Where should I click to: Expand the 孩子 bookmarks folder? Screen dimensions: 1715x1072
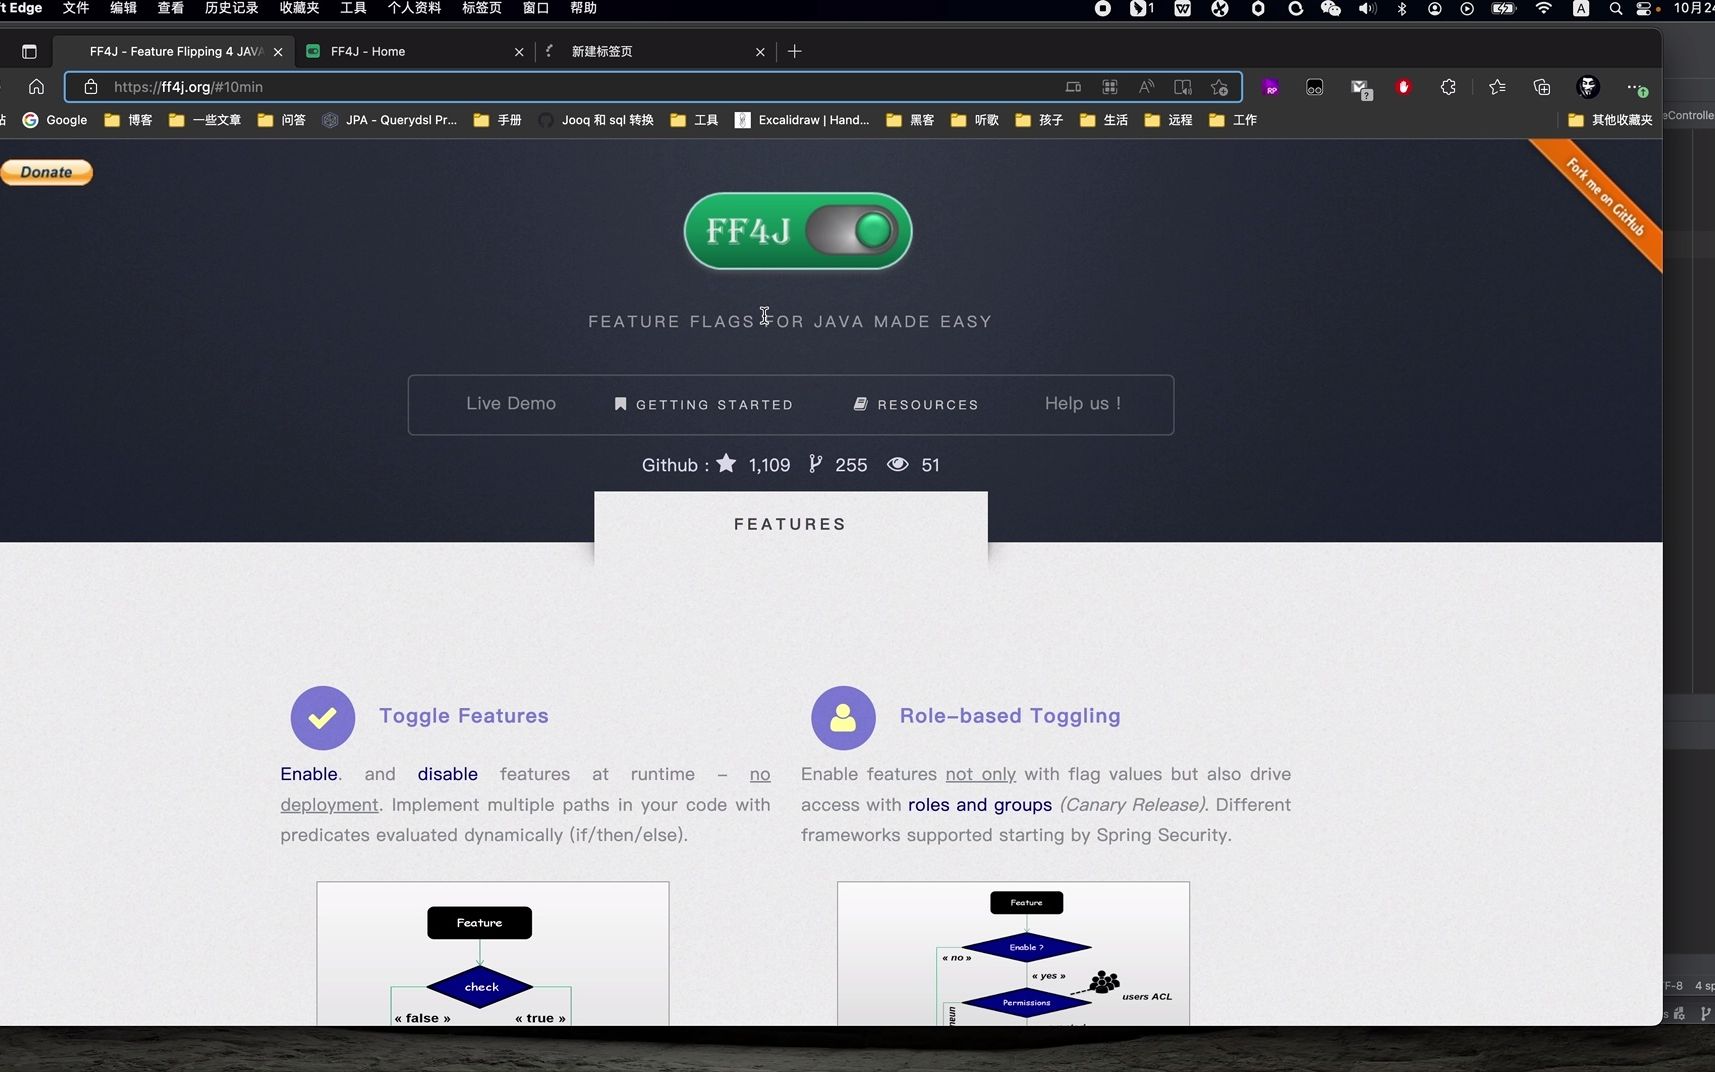pyautogui.click(x=1039, y=120)
